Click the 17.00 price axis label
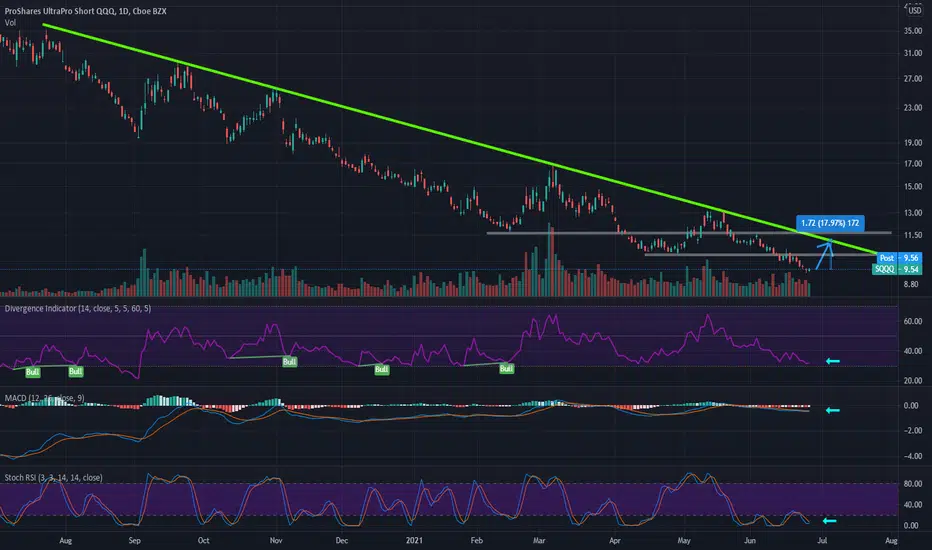This screenshot has height=550, width=932. click(912, 164)
